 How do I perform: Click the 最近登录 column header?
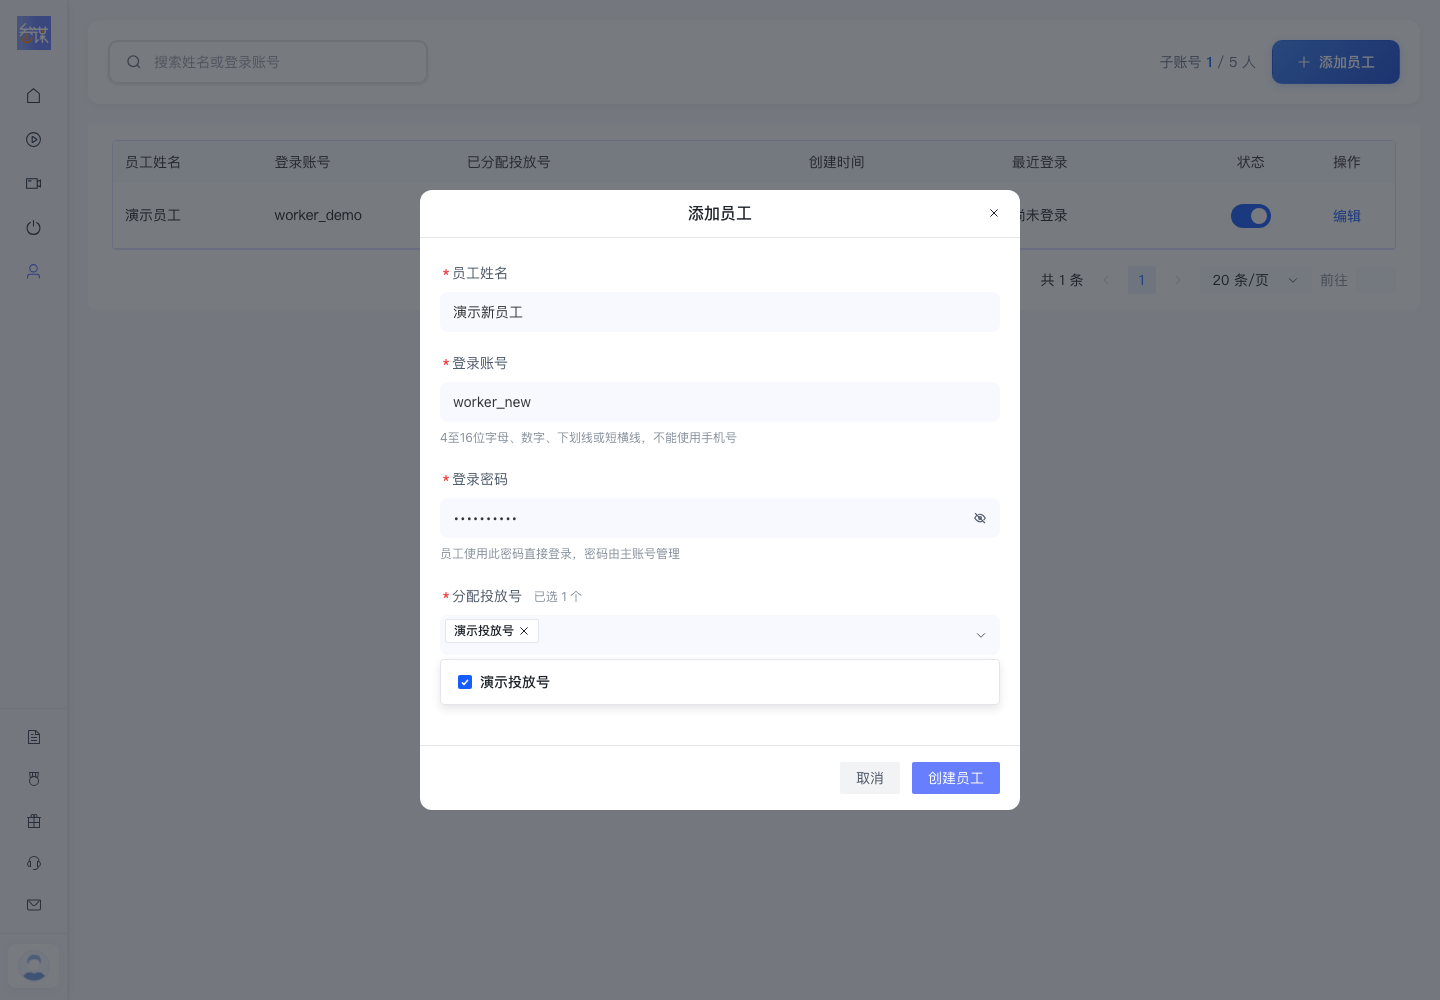click(1040, 162)
